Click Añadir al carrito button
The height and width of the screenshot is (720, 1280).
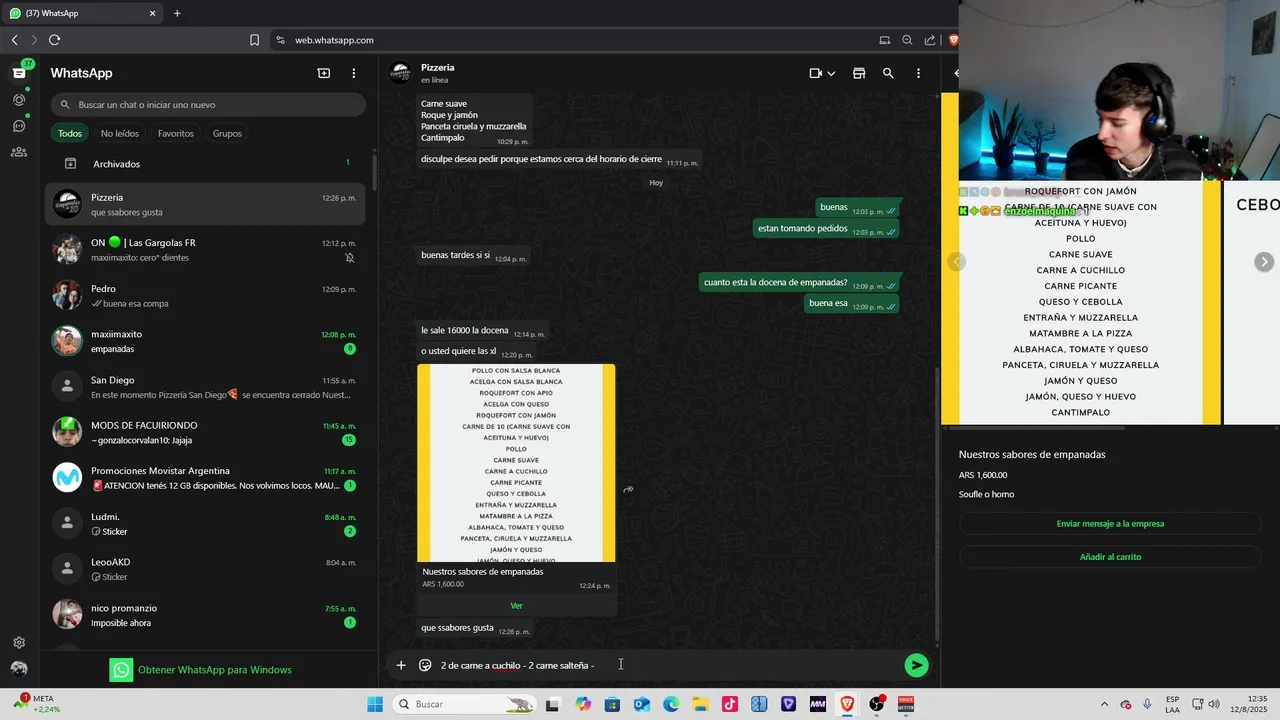point(1110,557)
